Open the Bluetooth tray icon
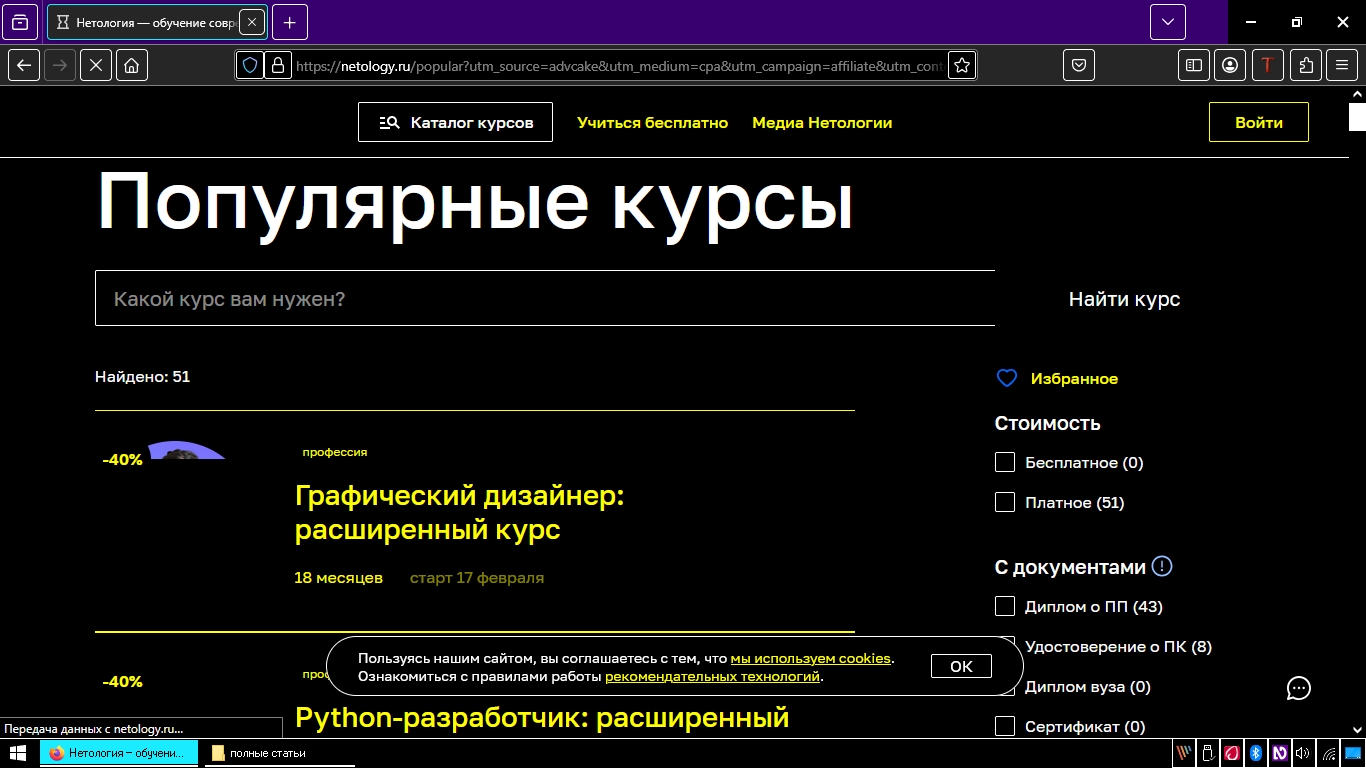The width and height of the screenshot is (1366, 768). point(1256,753)
